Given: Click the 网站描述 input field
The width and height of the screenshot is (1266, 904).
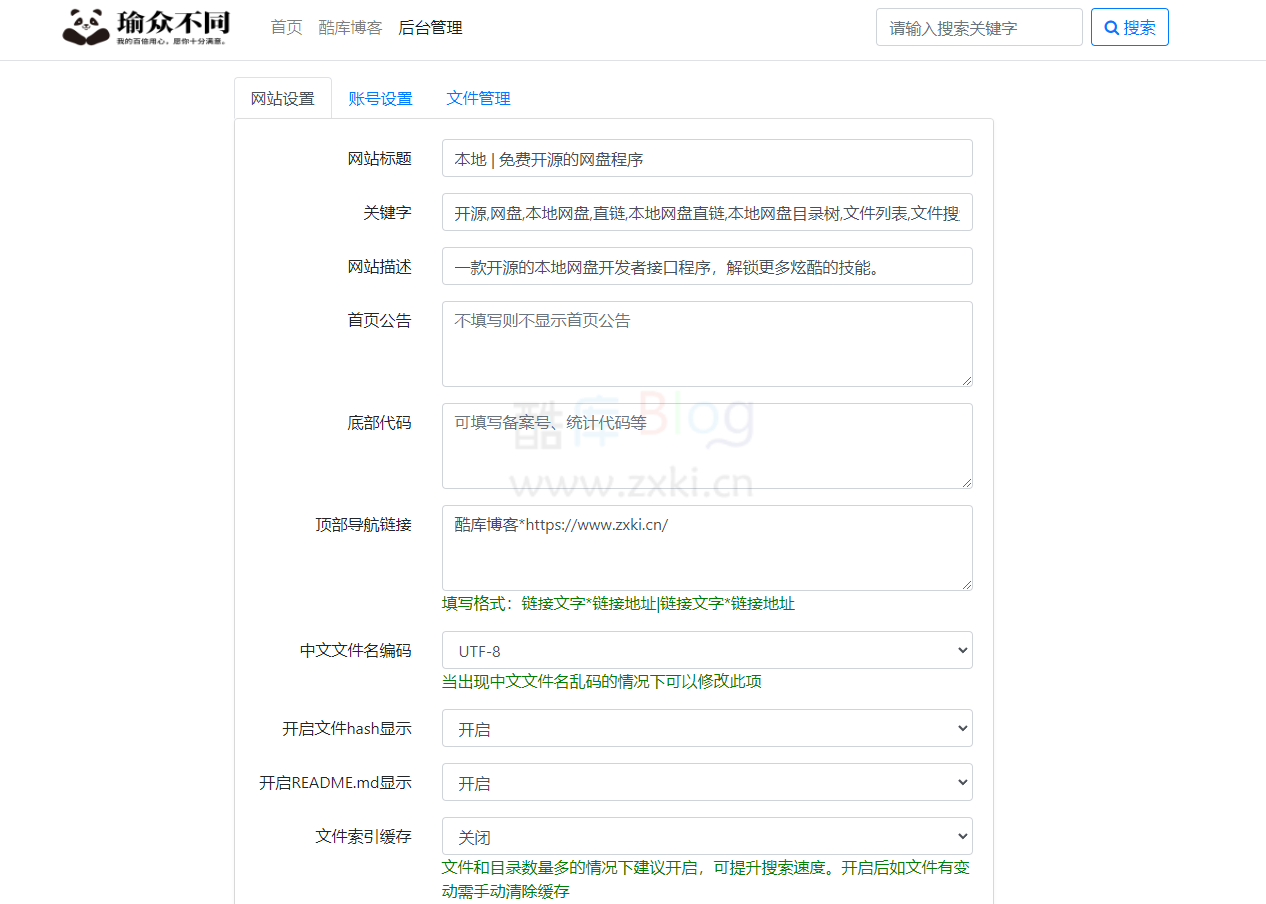Looking at the screenshot, I should click(707, 266).
